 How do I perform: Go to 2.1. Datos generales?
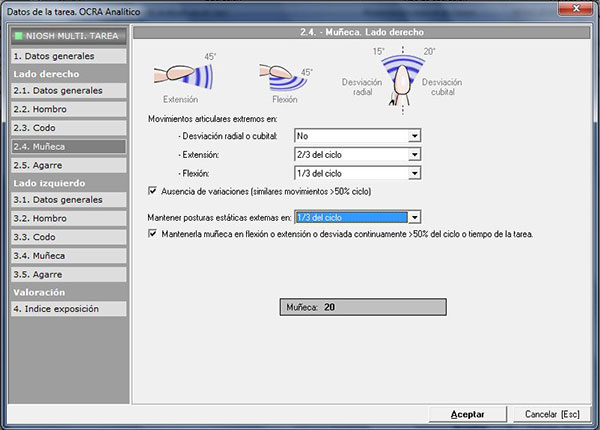[x=68, y=91]
